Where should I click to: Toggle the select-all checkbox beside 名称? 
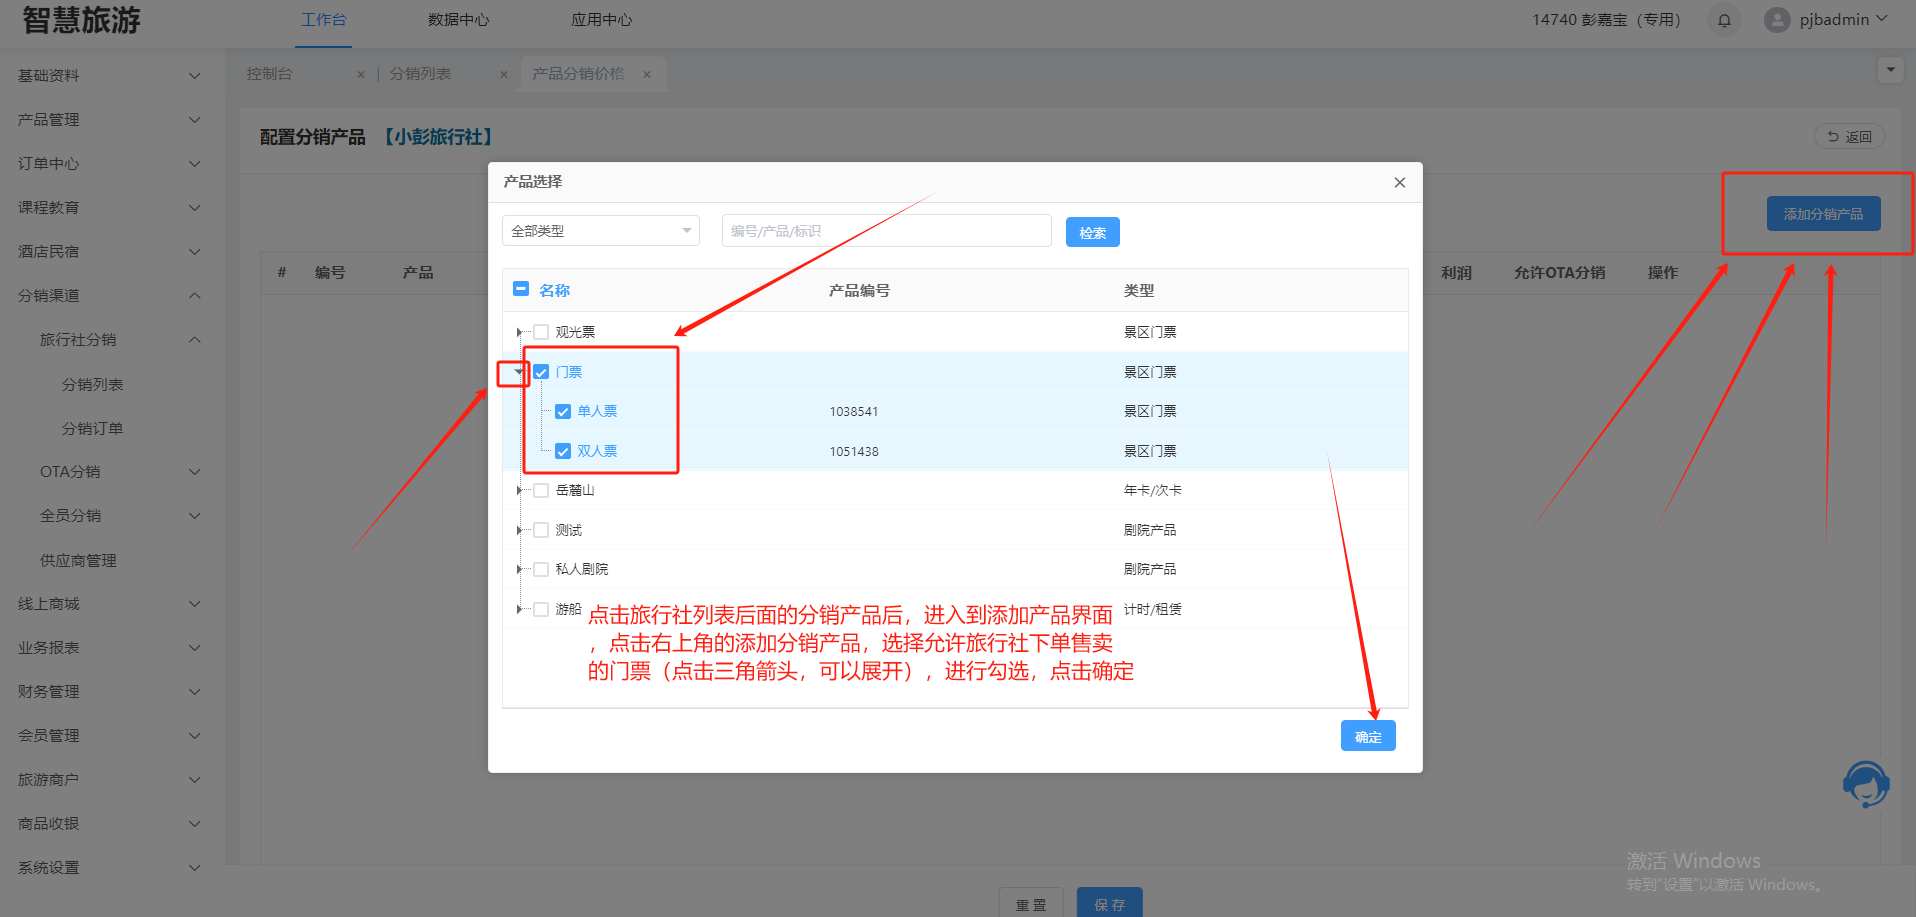click(521, 289)
